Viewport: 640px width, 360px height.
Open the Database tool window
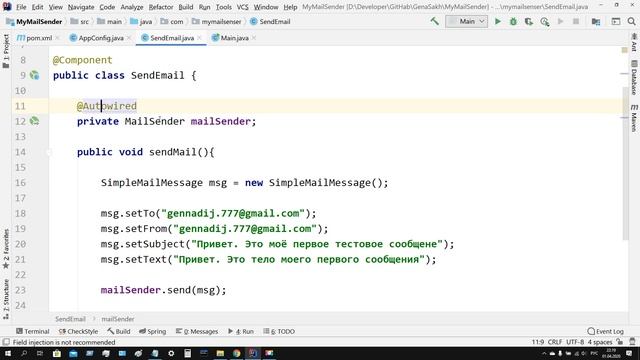pos(634,78)
